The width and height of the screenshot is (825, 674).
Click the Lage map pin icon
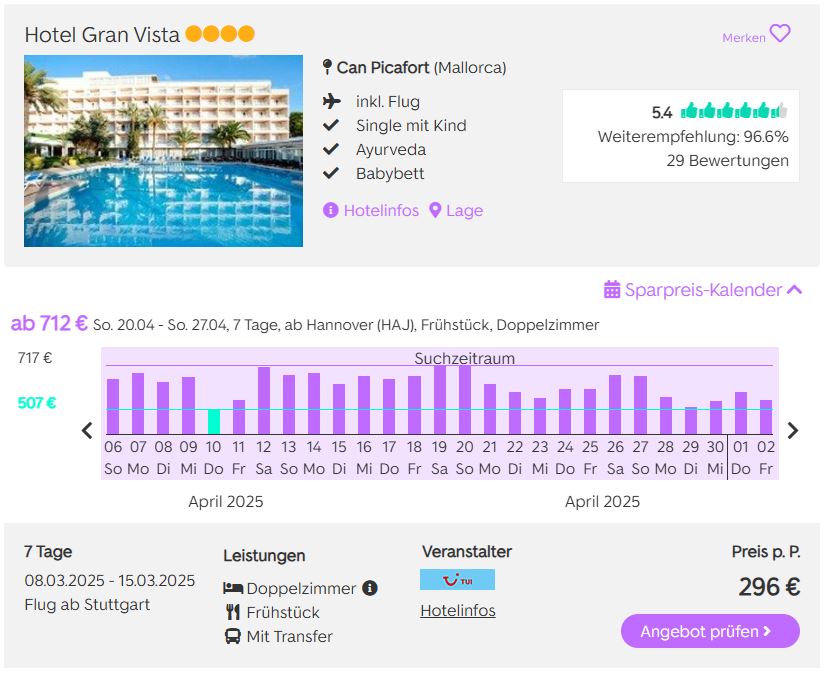coord(435,210)
